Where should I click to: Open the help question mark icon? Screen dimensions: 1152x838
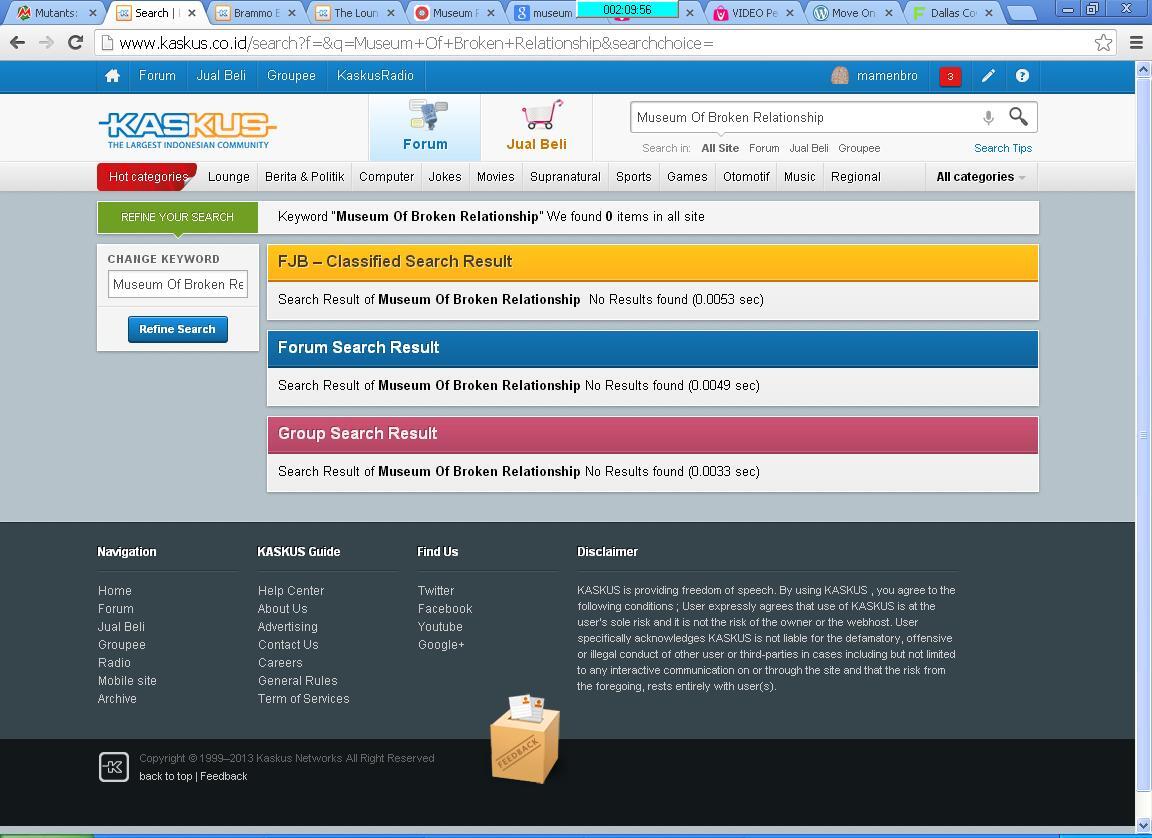coord(1022,76)
